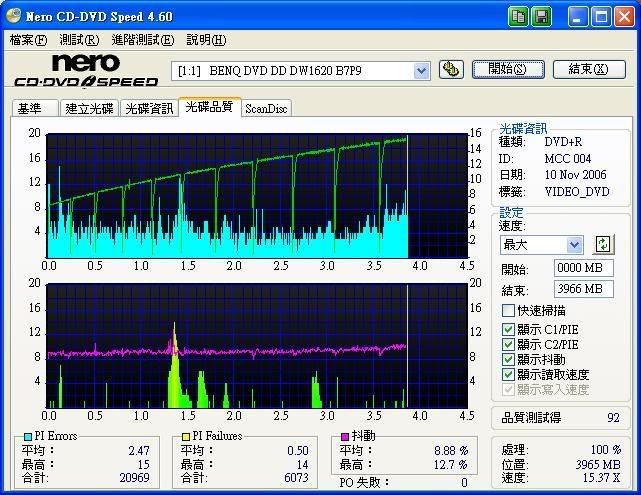Click the disc type value DVD+R

(563, 142)
